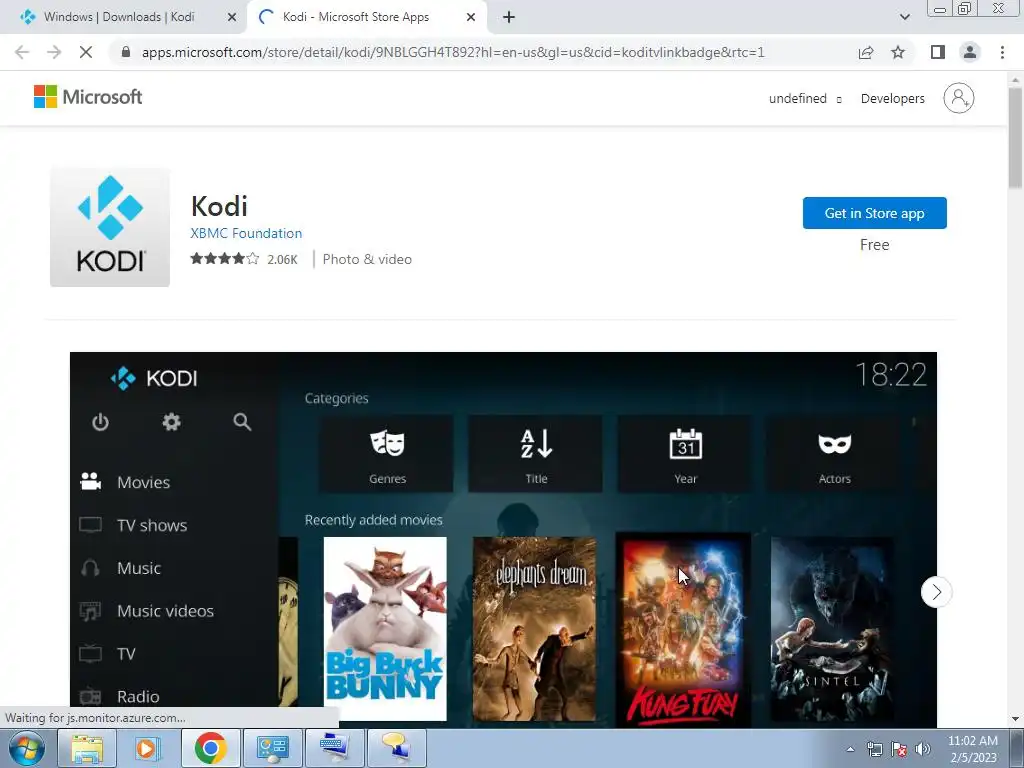
Task: Open the Developers link
Action: pos(892,99)
